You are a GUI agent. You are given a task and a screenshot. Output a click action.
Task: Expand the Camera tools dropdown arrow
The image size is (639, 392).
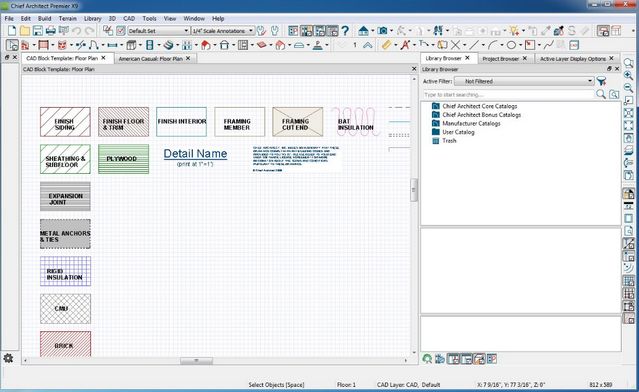pyautogui.click(x=391, y=31)
